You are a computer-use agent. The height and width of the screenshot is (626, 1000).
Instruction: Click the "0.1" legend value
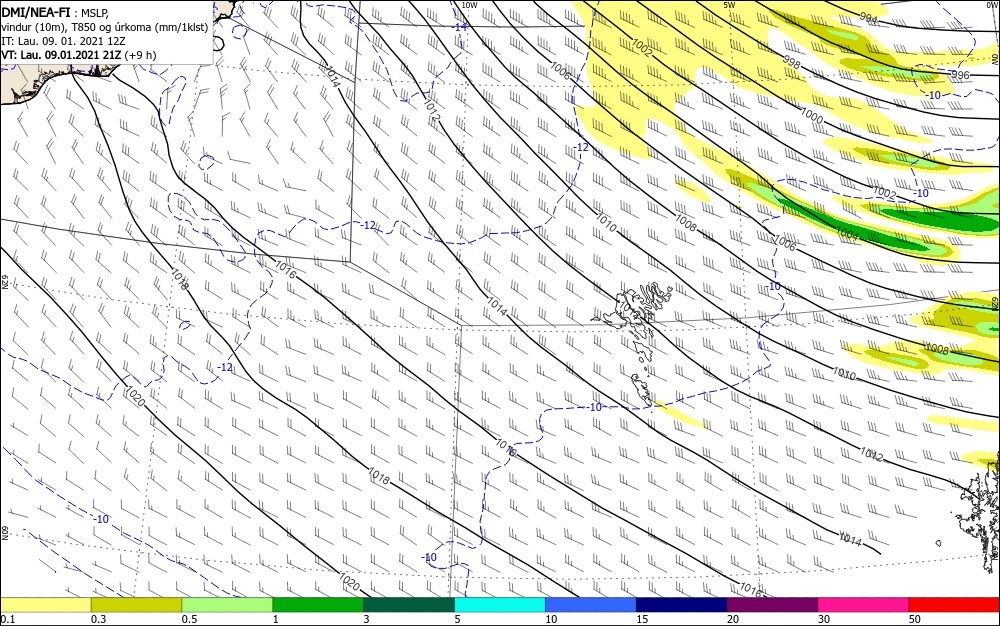click(x=8, y=619)
